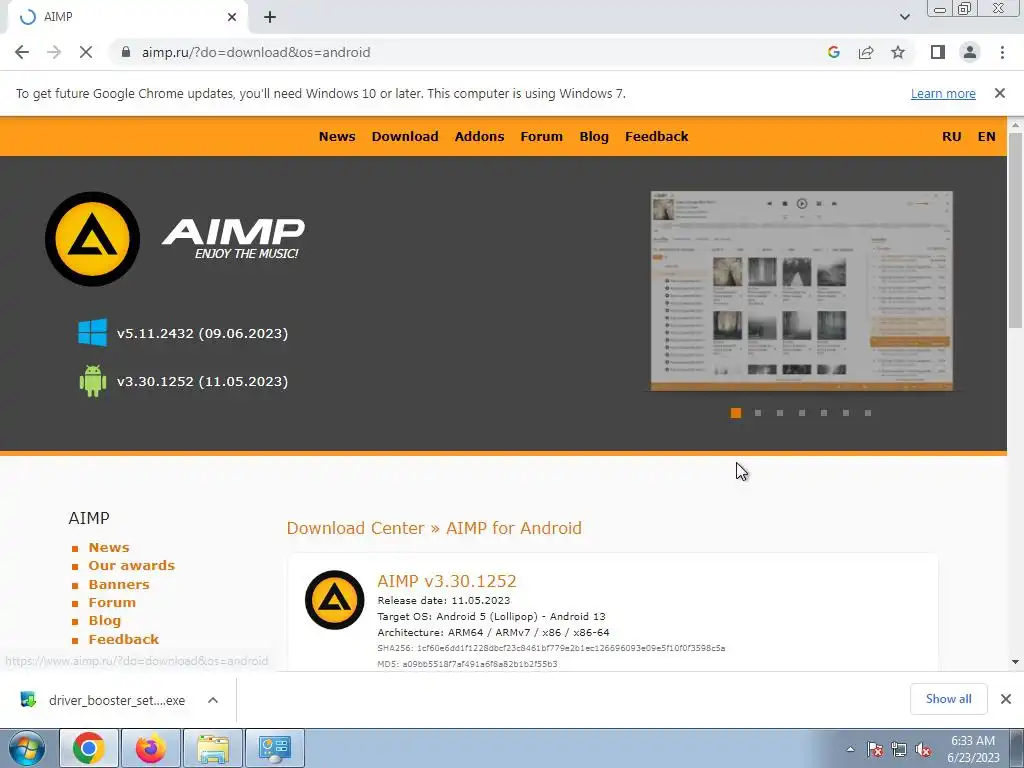
Task: Select the fourth slideshow dot
Action: click(802, 413)
